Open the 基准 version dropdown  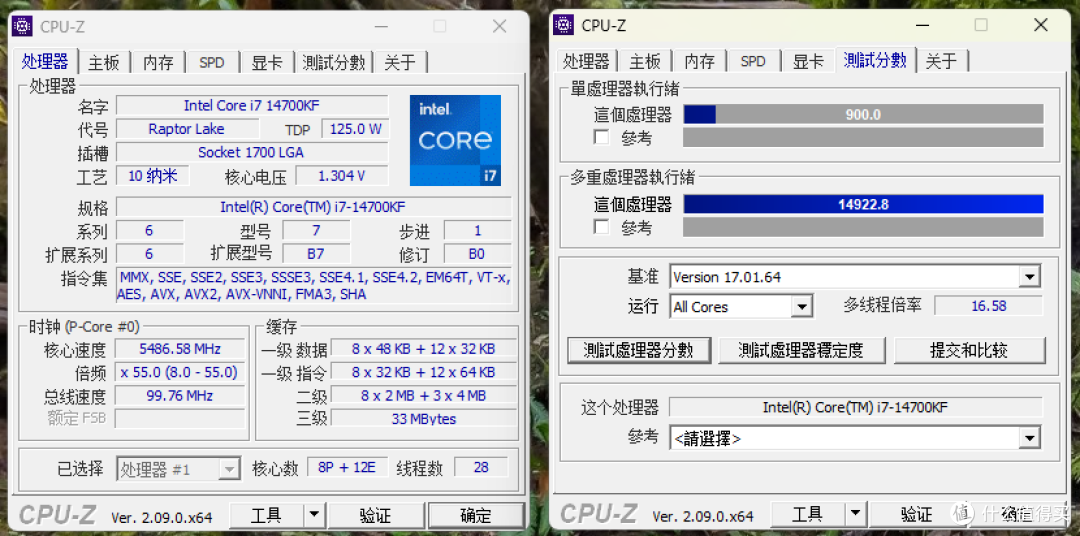1030,278
